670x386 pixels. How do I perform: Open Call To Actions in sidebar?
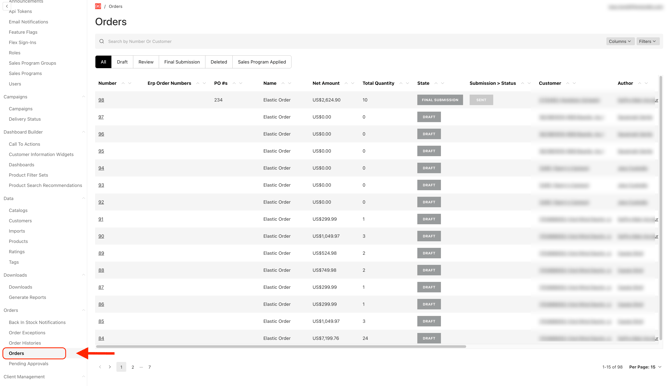click(24, 144)
